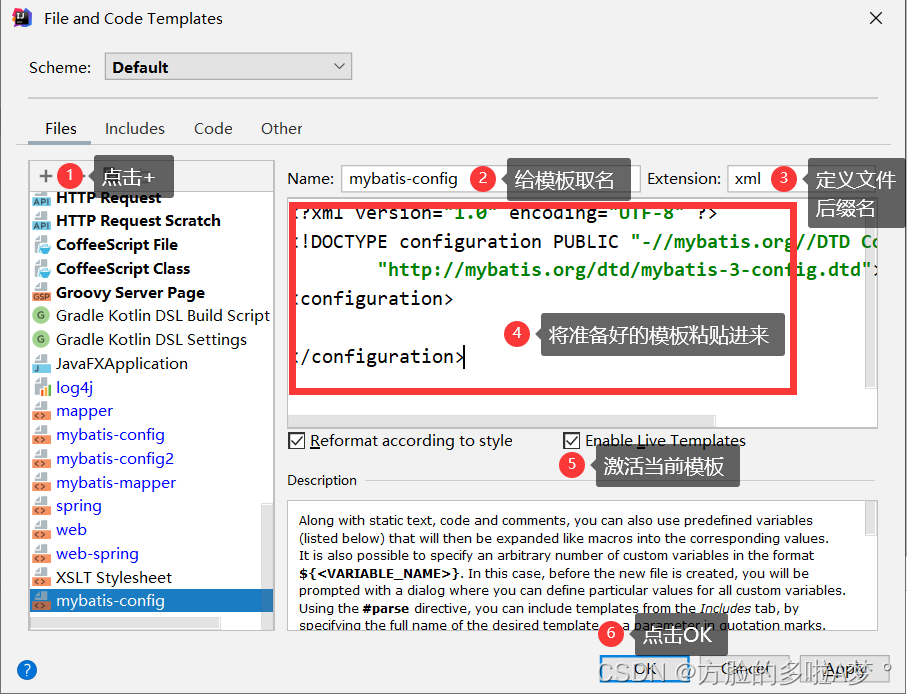Toggle Enable Live Templates checkbox
The width and height of the screenshot is (907, 695).
(572, 441)
